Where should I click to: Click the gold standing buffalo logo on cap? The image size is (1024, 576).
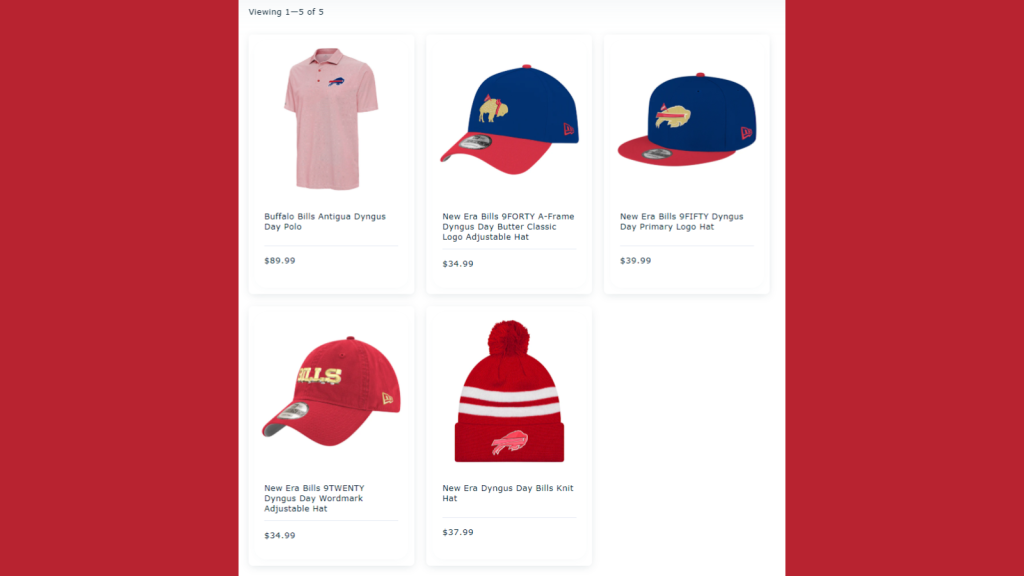point(493,108)
